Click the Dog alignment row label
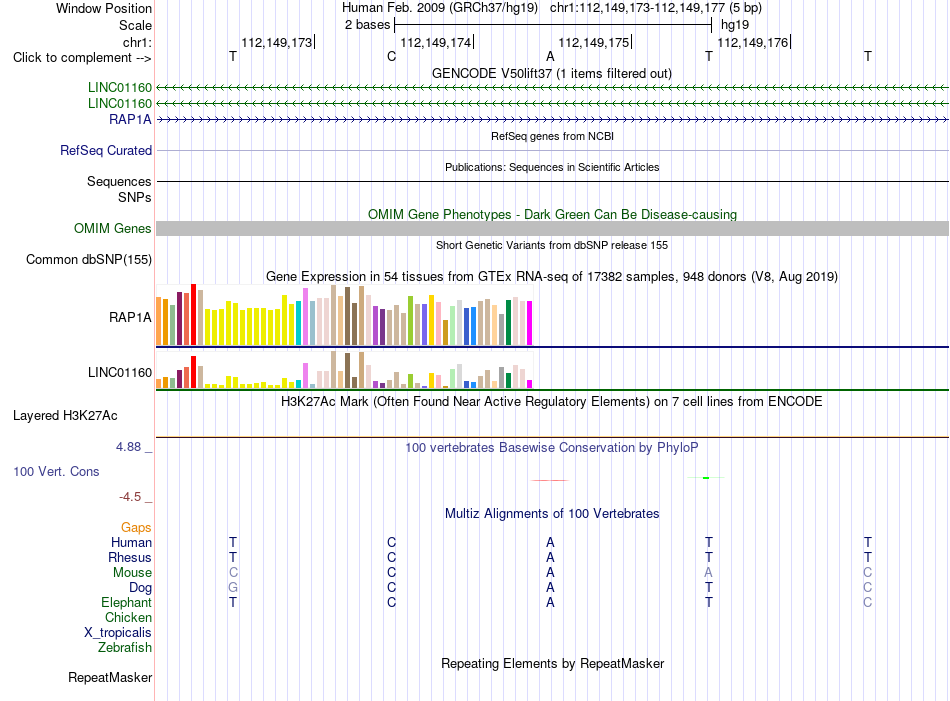 (x=140, y=588)
